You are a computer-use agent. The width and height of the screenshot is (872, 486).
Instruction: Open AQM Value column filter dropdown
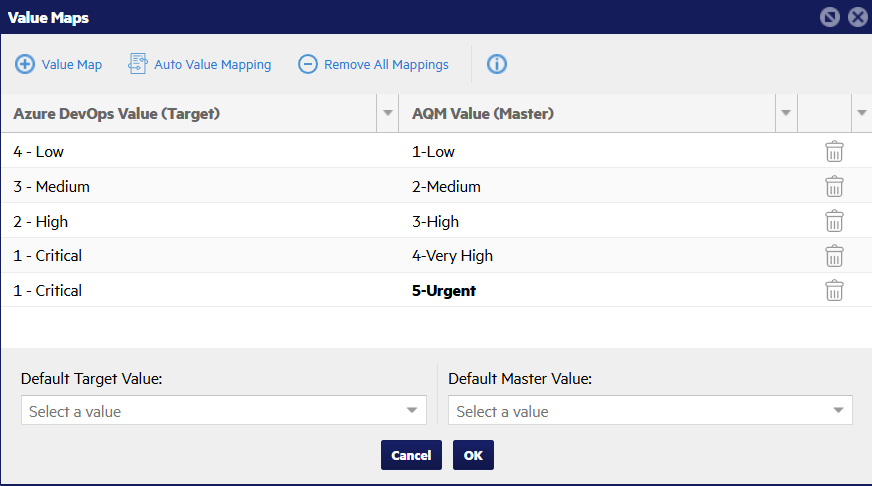(786, 114)
